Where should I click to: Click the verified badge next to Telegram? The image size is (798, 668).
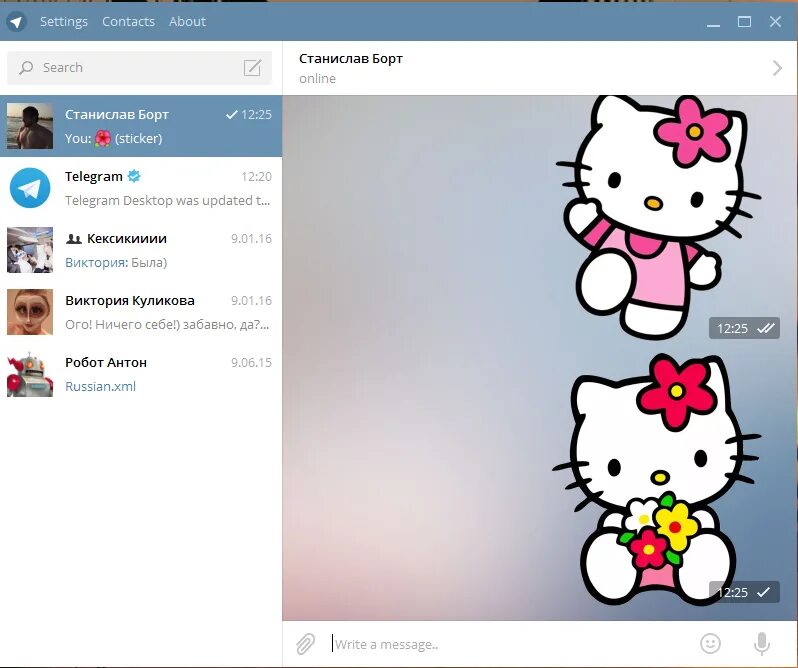tap(134, 176)
